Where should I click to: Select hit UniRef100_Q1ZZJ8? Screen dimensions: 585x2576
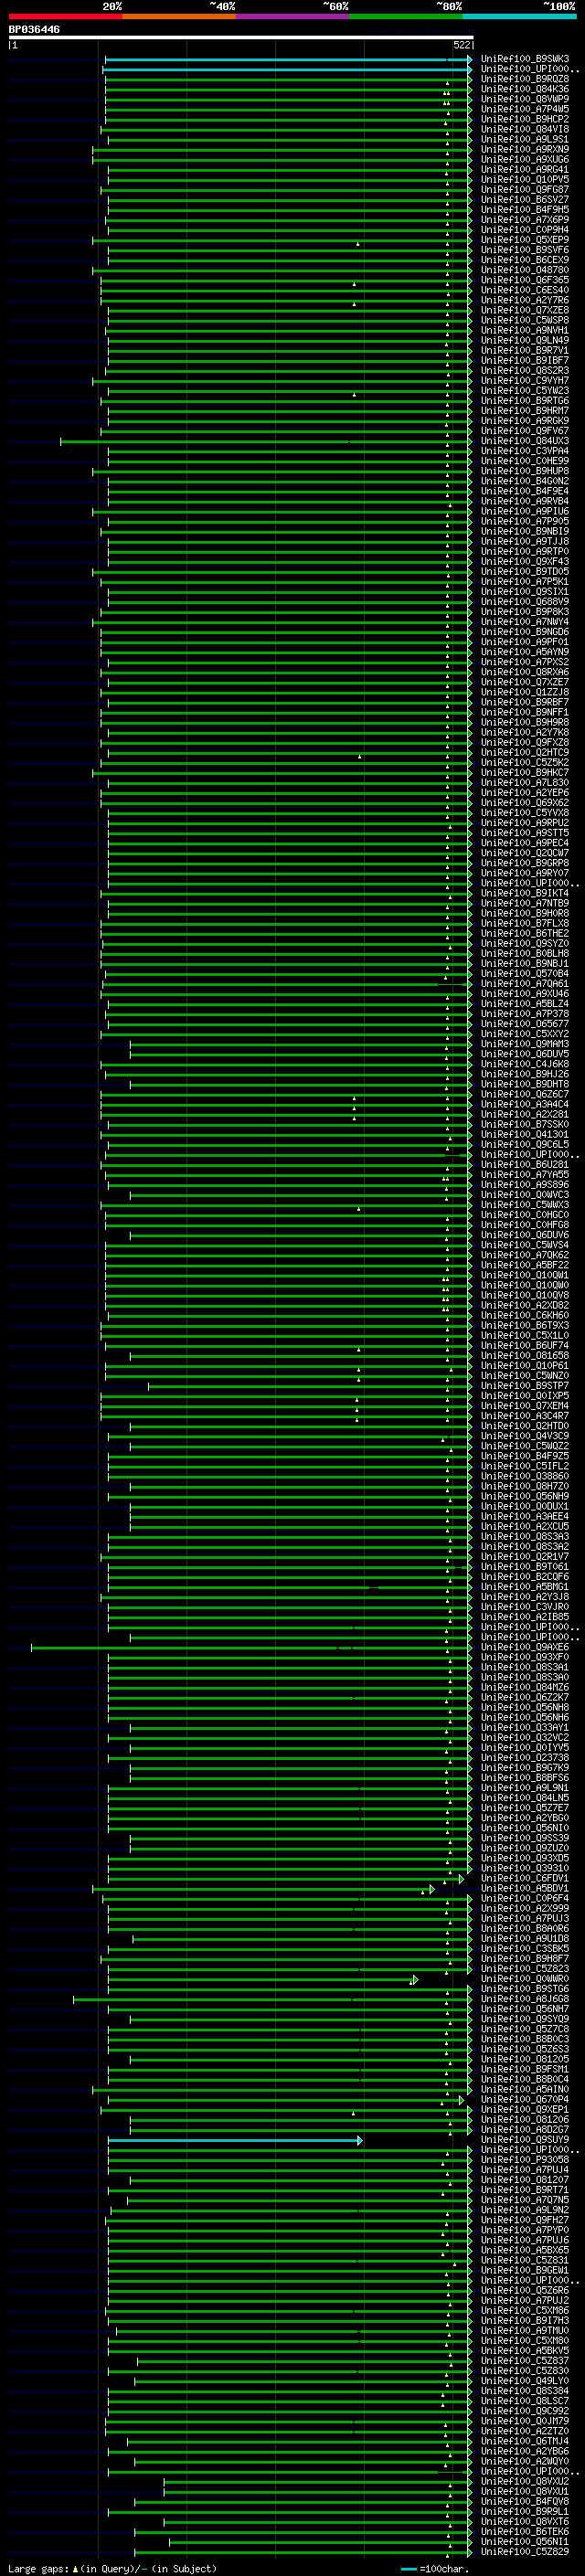coord(525,692)
